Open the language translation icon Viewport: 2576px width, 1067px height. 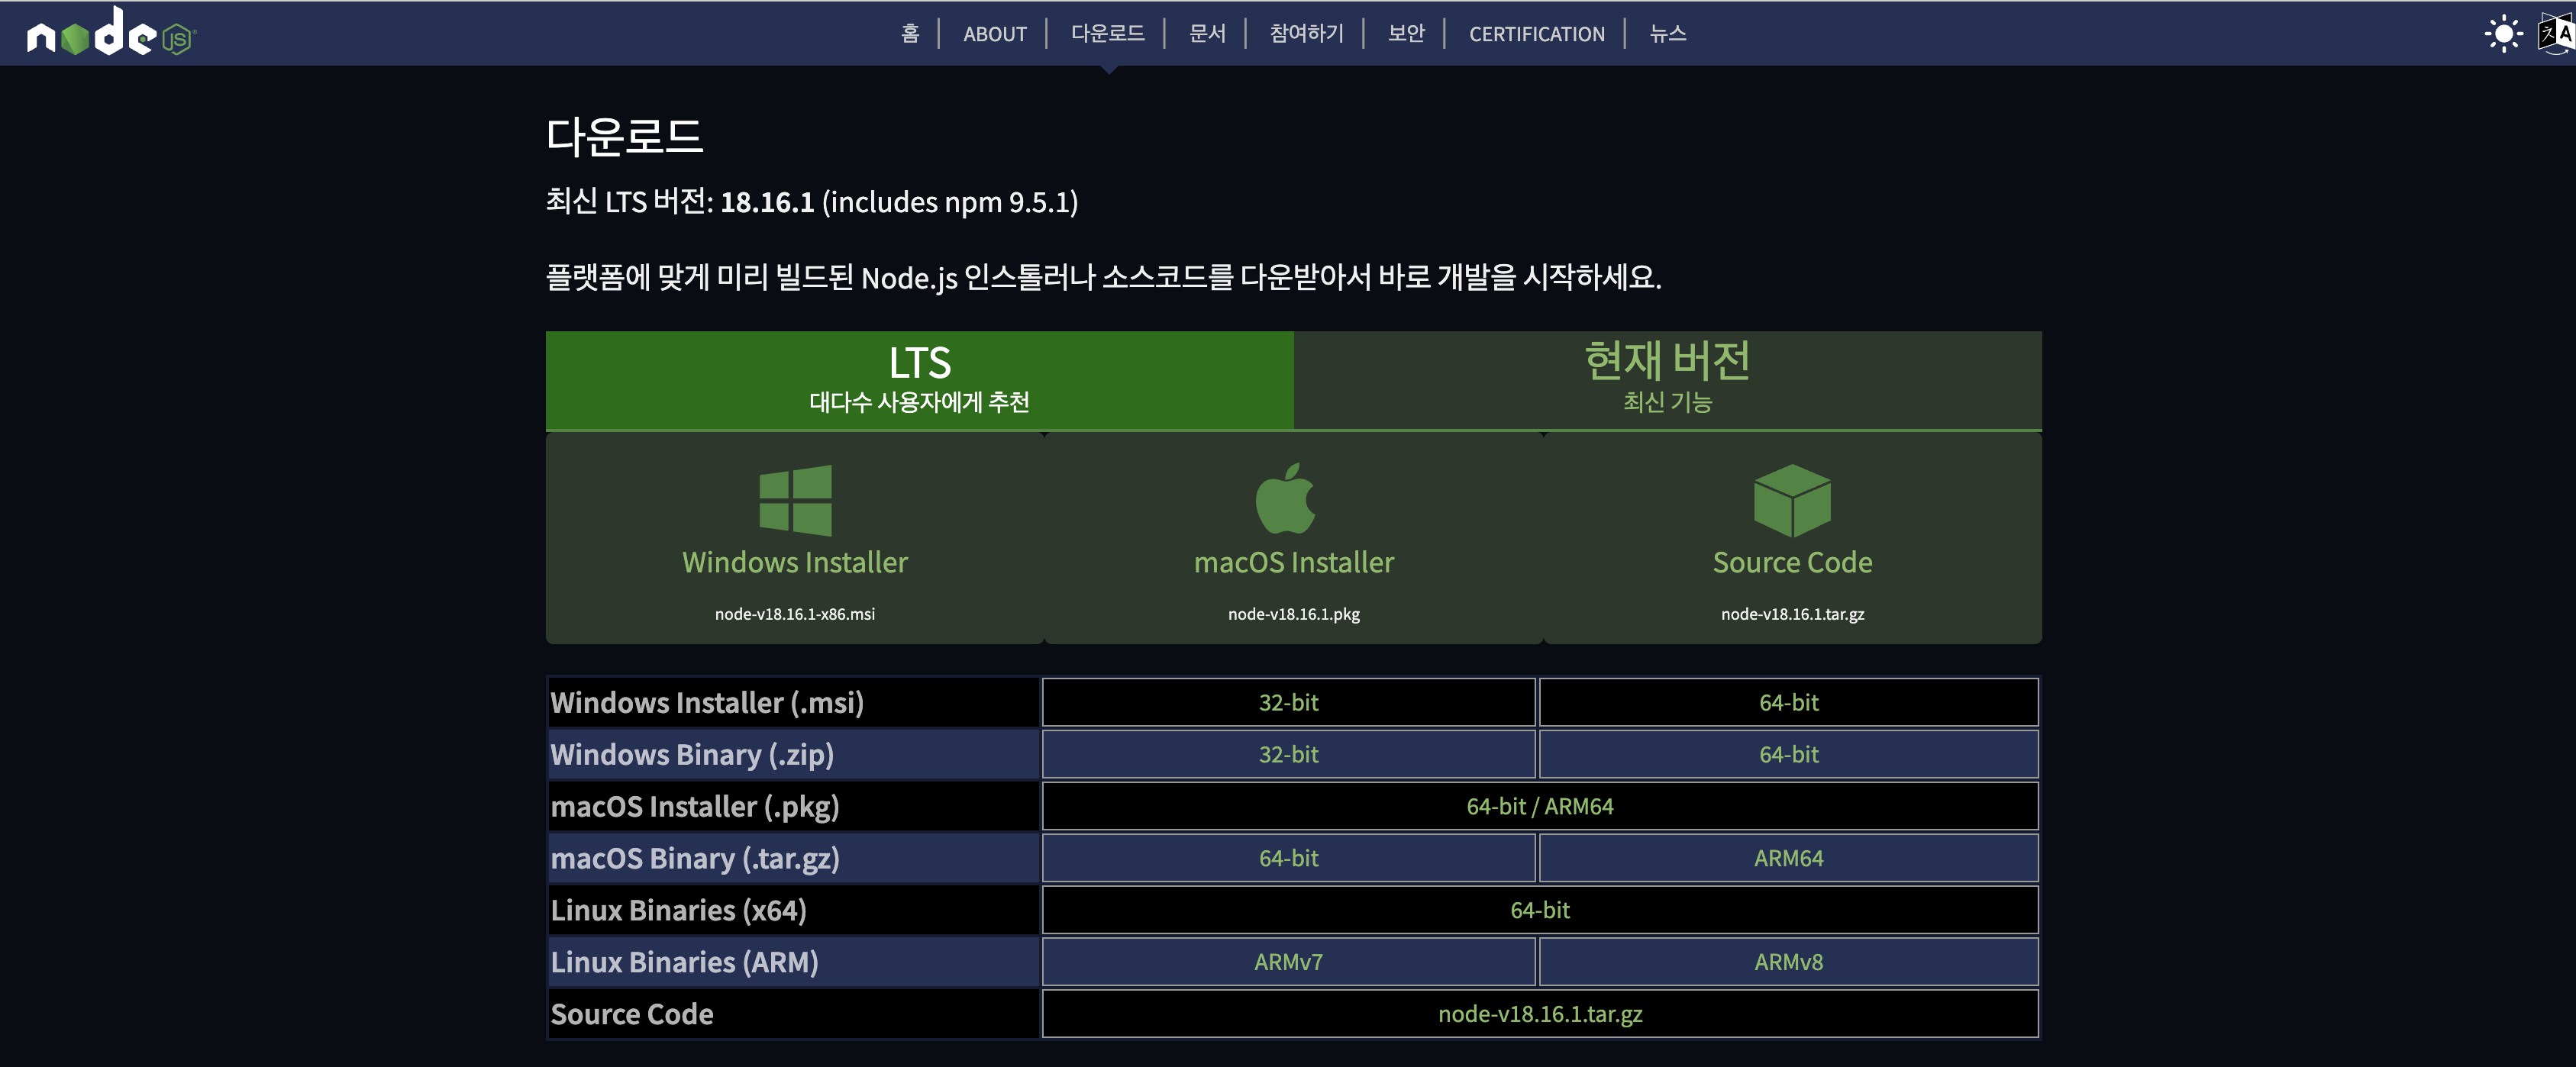(x=2556, y=34)
